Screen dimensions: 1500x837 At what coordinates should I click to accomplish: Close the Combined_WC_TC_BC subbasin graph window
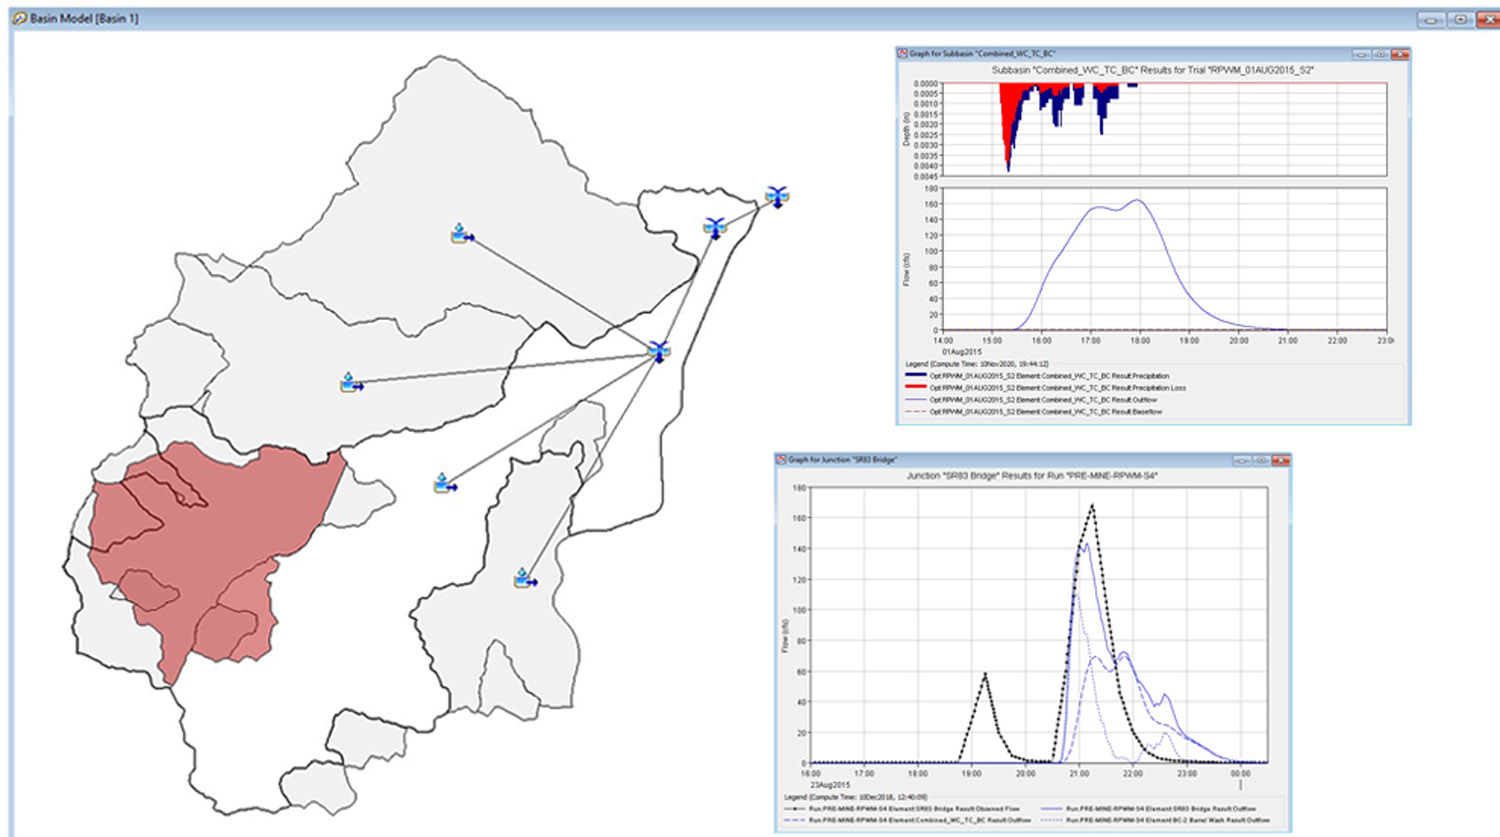(1399, 54)
